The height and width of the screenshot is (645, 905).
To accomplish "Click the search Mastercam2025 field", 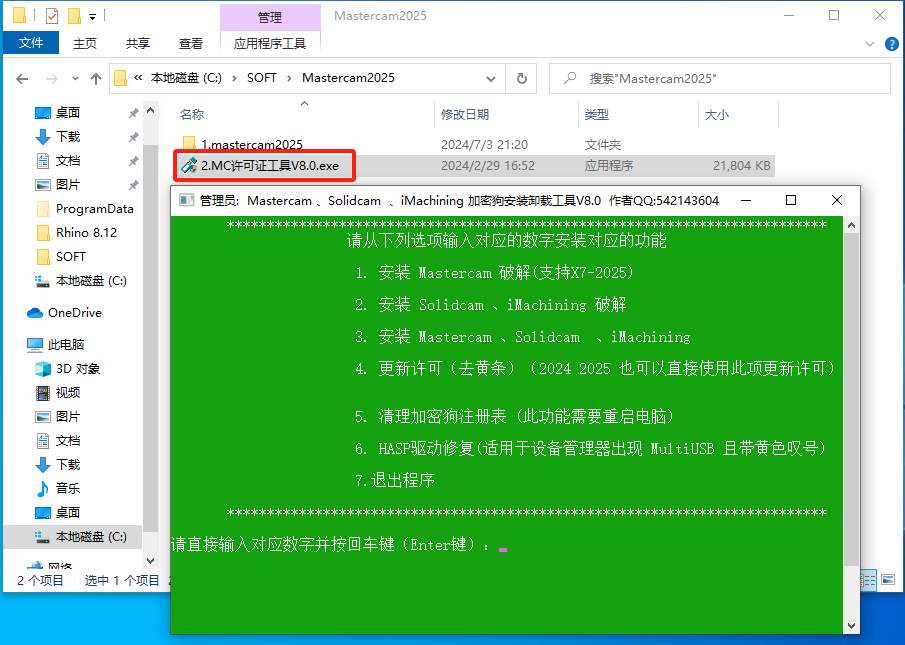I will 720,78.
